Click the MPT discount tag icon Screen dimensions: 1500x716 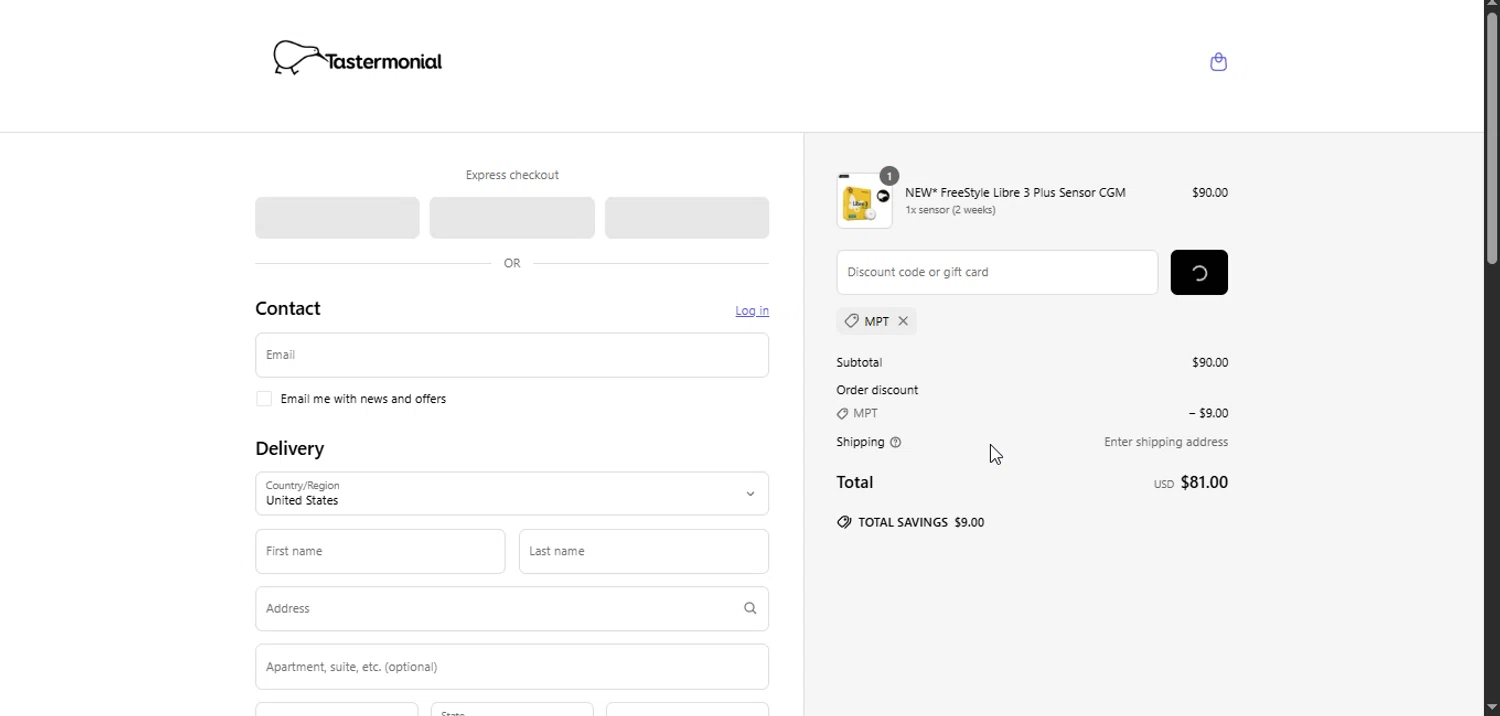click(851, 321)
